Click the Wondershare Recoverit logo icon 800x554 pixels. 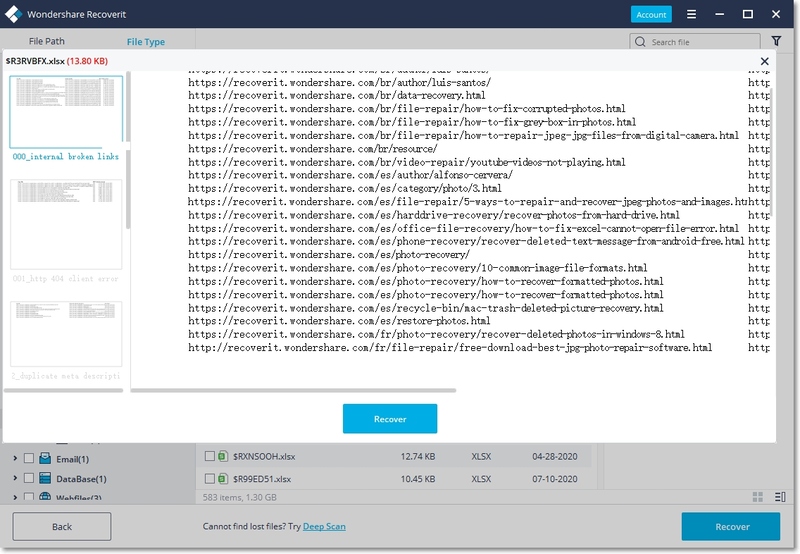pyautogui.click(x=13, y=14)
